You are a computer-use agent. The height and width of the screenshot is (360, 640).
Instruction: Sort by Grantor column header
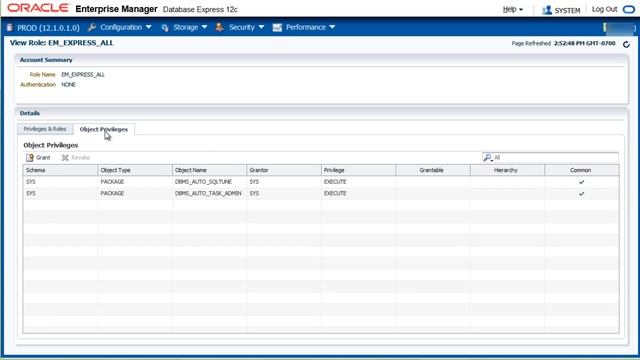point(284,170)
